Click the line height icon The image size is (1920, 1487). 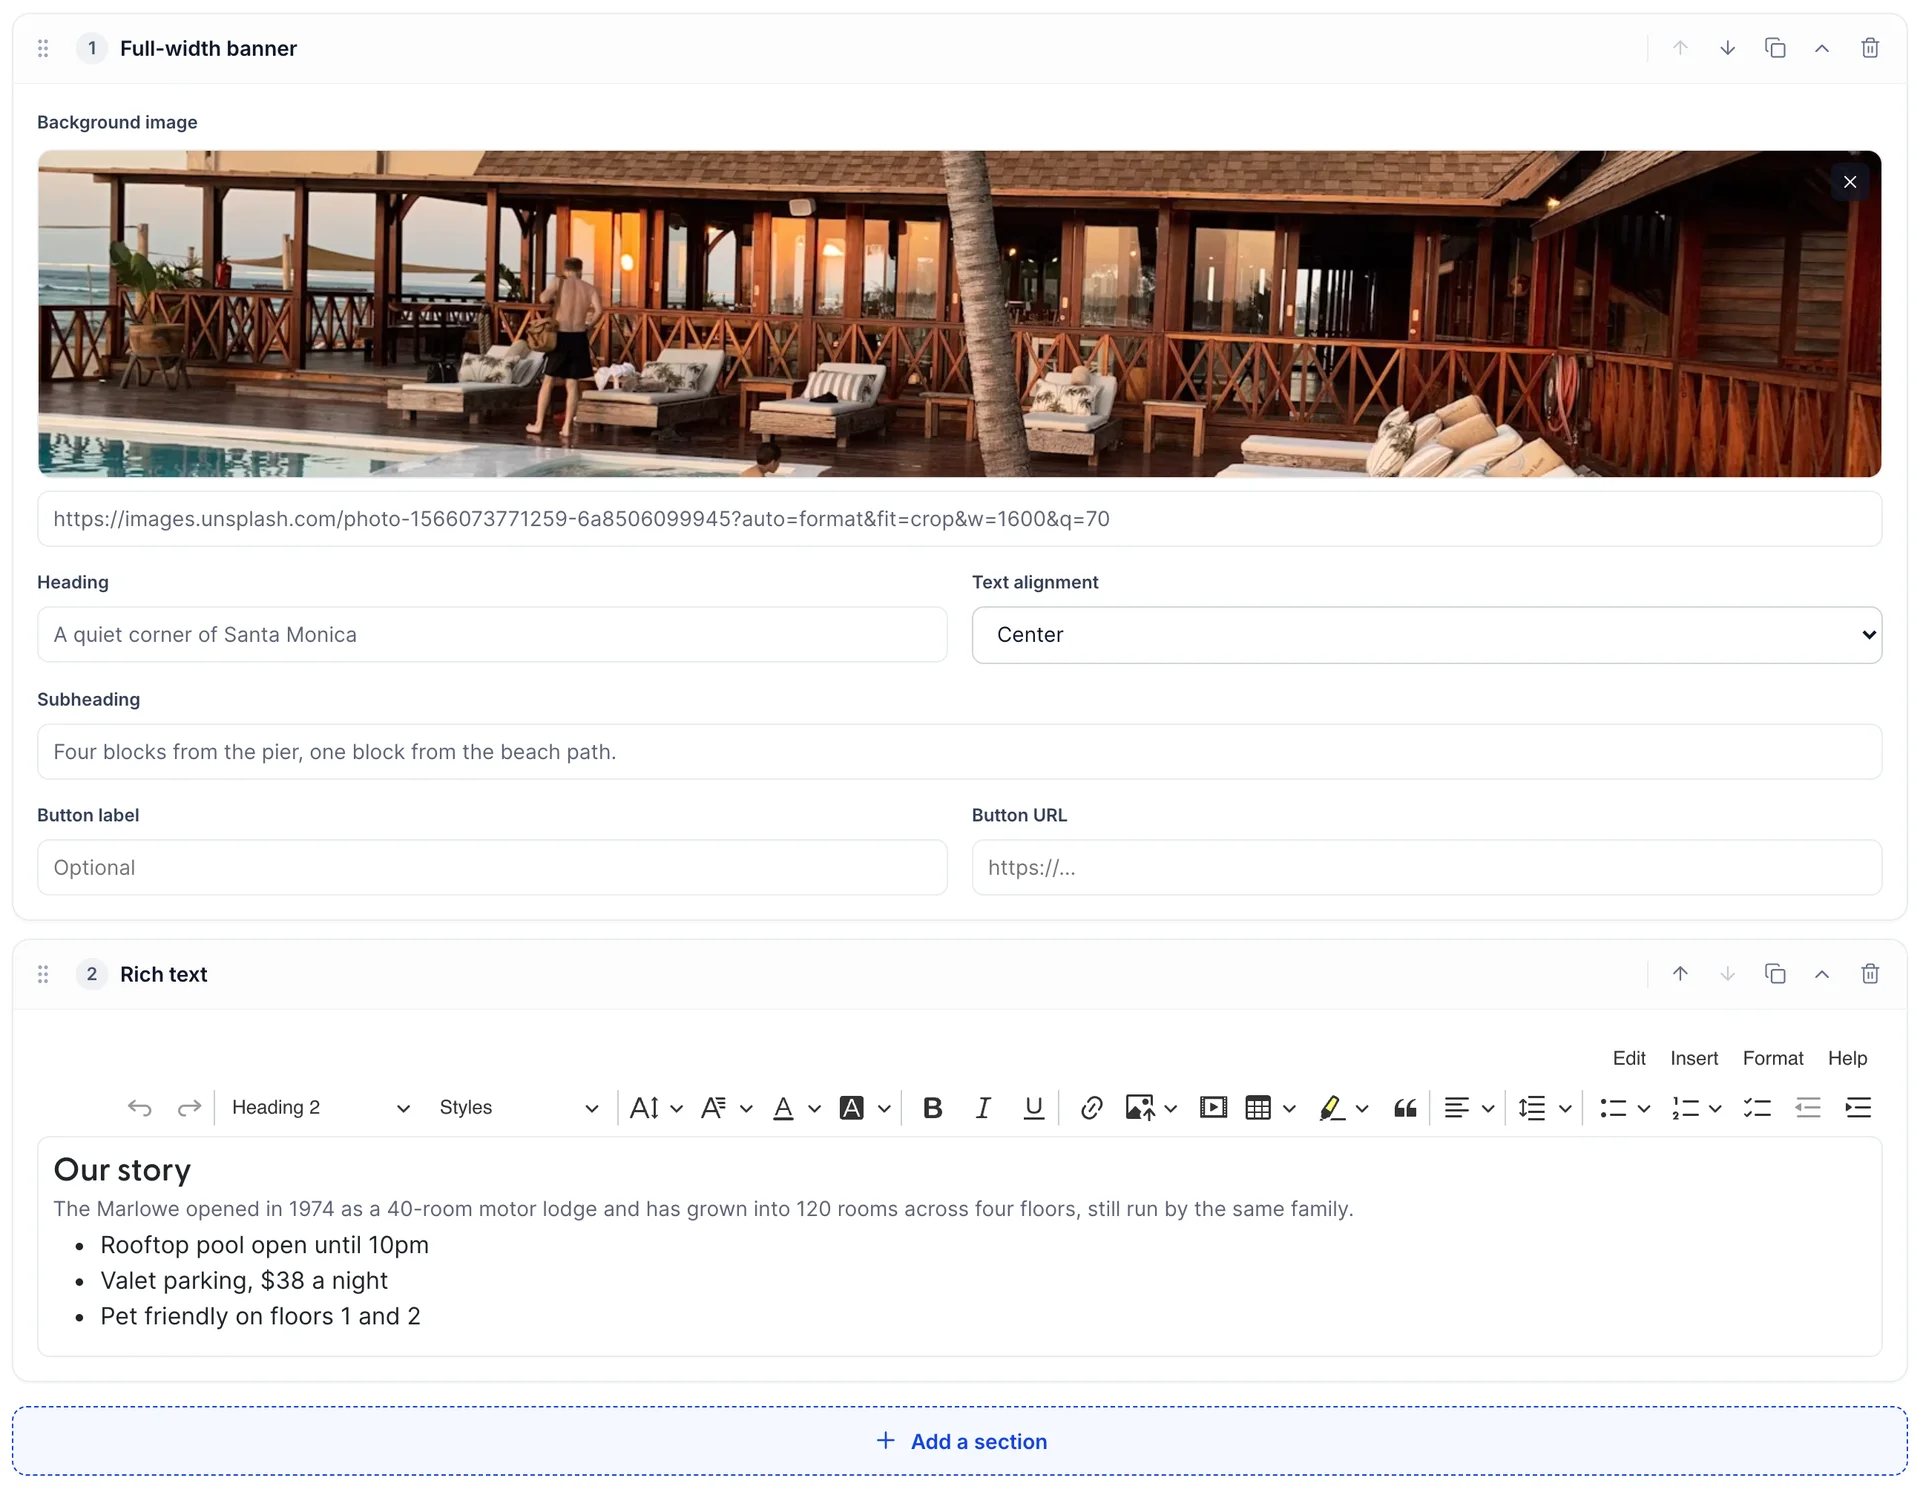coord(1532,1107)
